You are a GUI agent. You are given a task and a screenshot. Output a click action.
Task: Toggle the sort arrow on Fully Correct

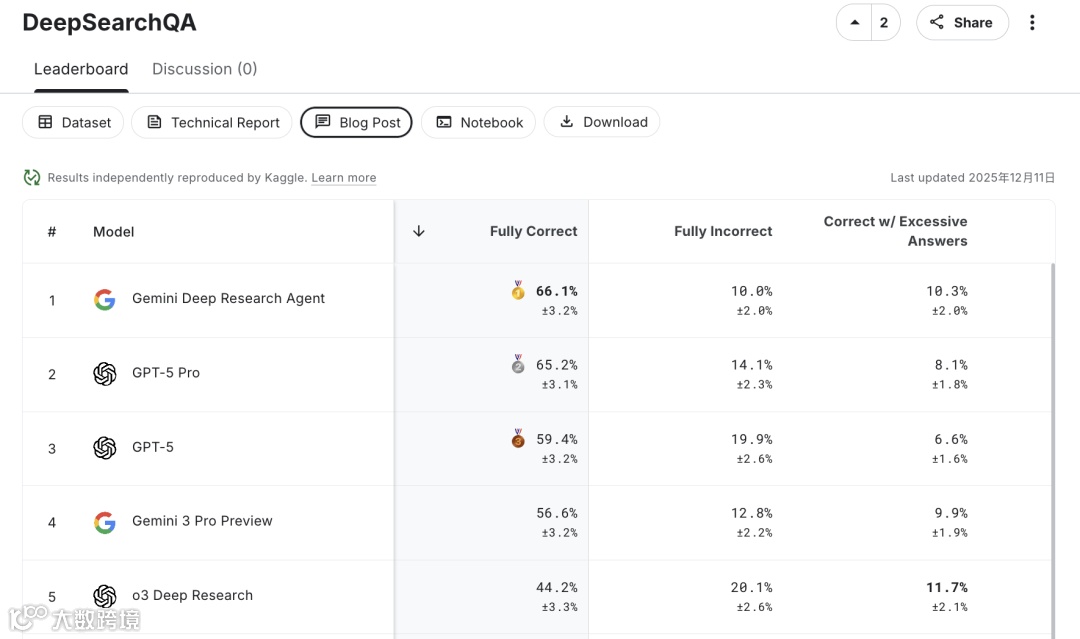point(419,231)
